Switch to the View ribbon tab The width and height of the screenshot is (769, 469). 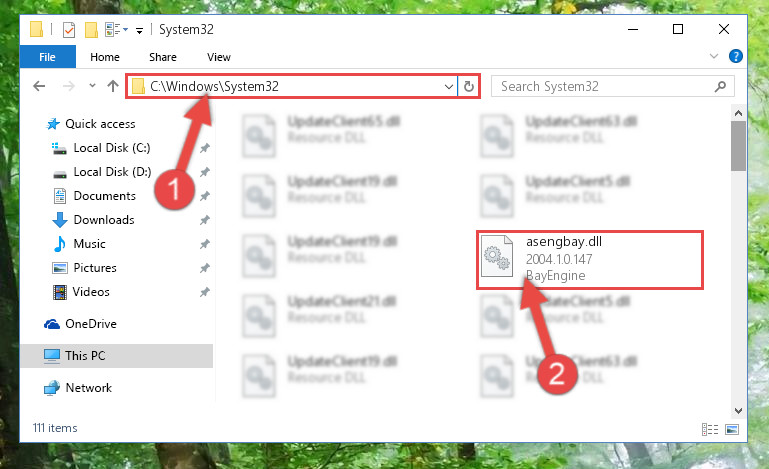(x=219, y=57)
